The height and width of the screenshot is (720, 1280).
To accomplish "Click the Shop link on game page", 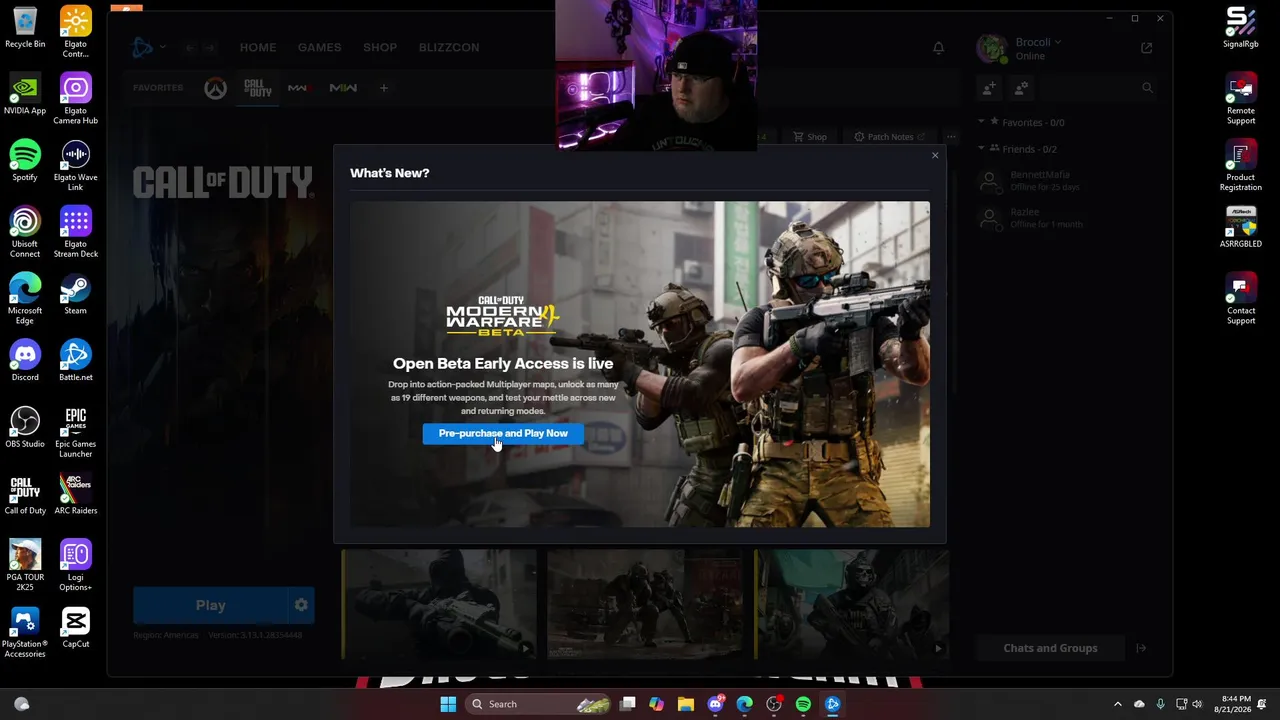I will (810, 137).
